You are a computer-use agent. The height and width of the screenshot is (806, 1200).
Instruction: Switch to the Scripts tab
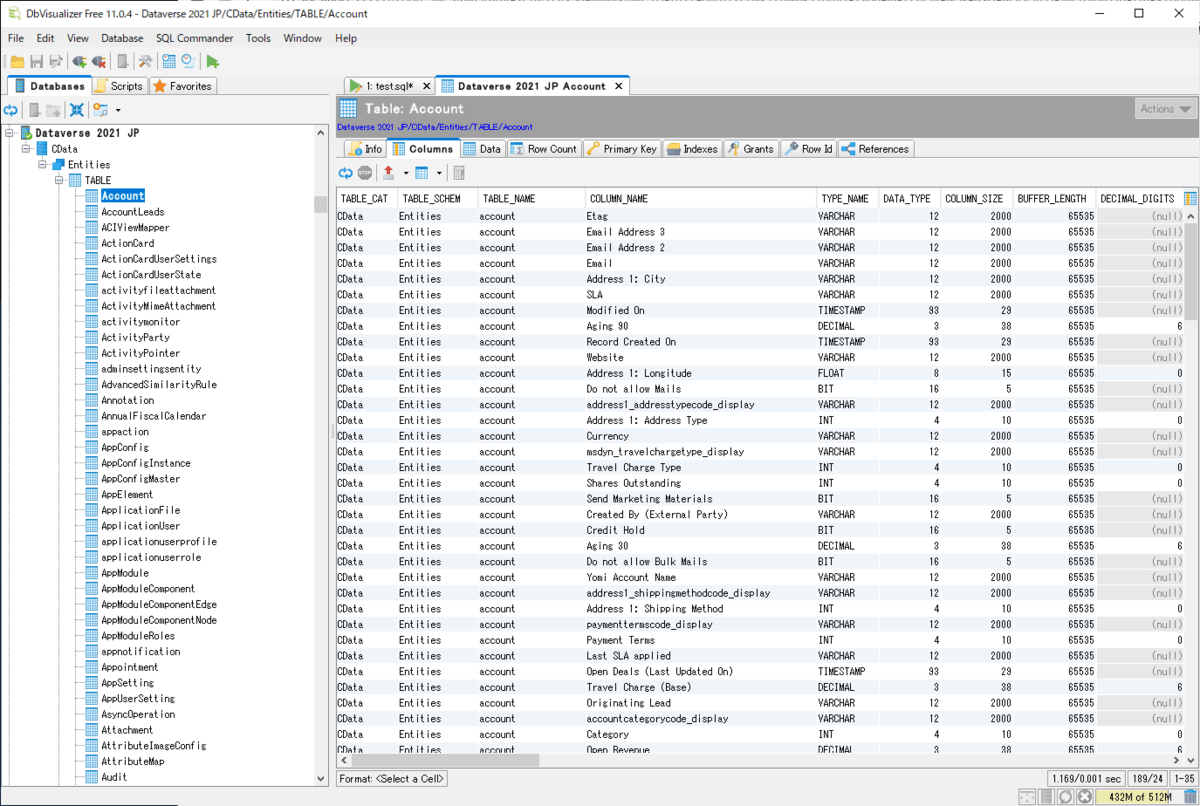tap(119, 86)
